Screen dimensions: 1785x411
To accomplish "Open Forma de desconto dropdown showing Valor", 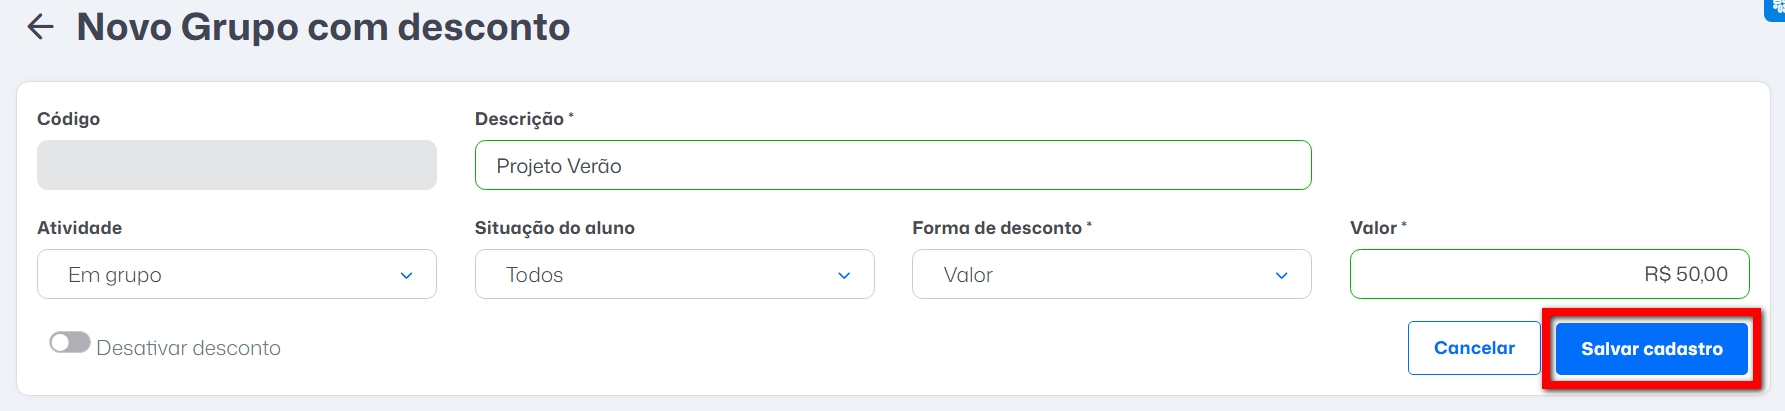I will (1112, 274).
